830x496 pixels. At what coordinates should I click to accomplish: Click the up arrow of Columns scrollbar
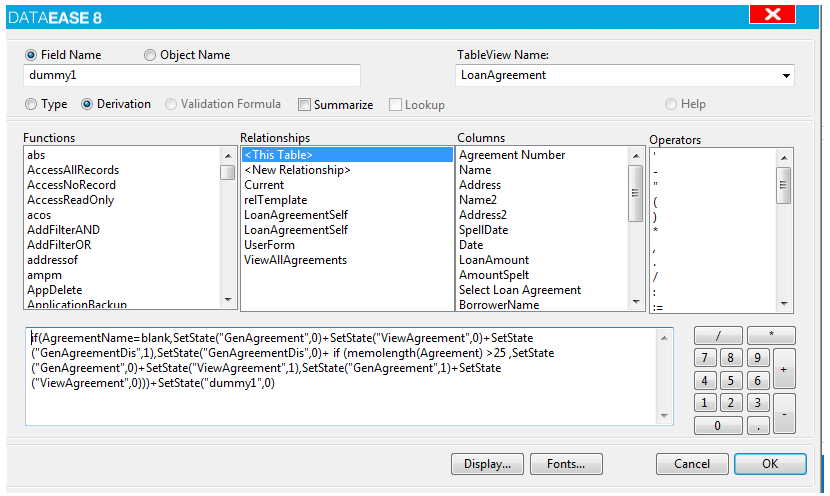(x=636, y=156)
